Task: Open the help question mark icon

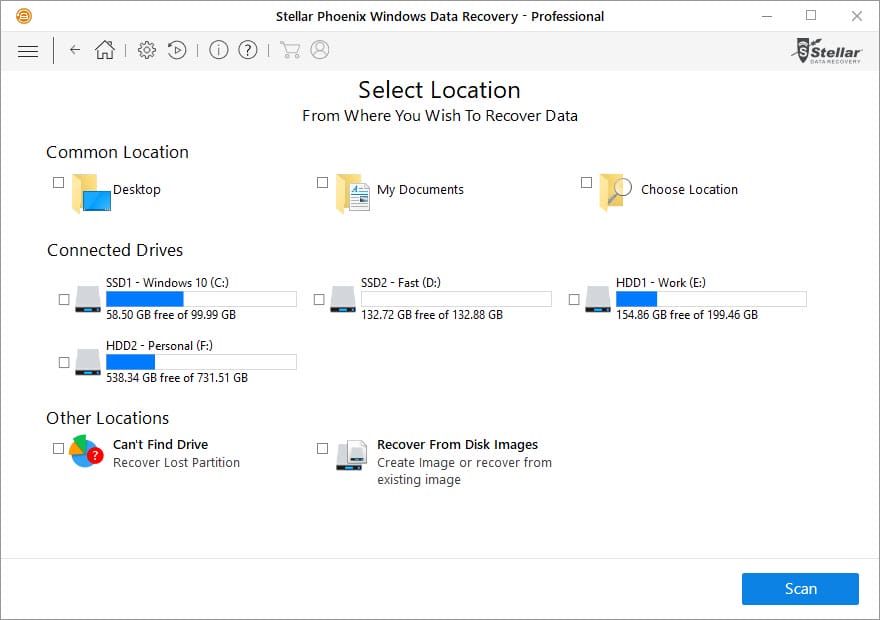Action: 248,50
